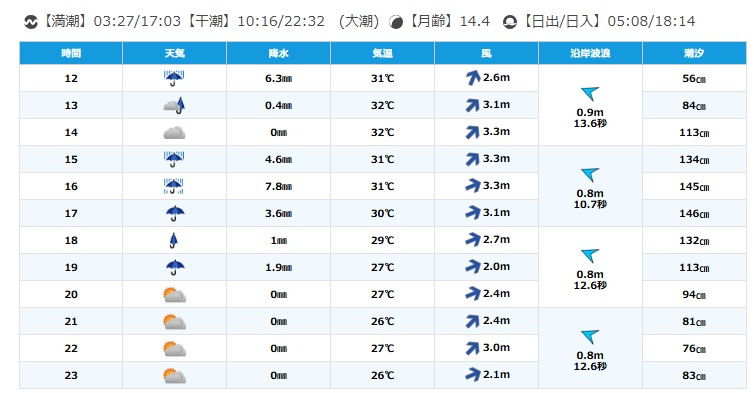
Task: Click the wind direction arrow for 2.6m
Action: point(473,78)
